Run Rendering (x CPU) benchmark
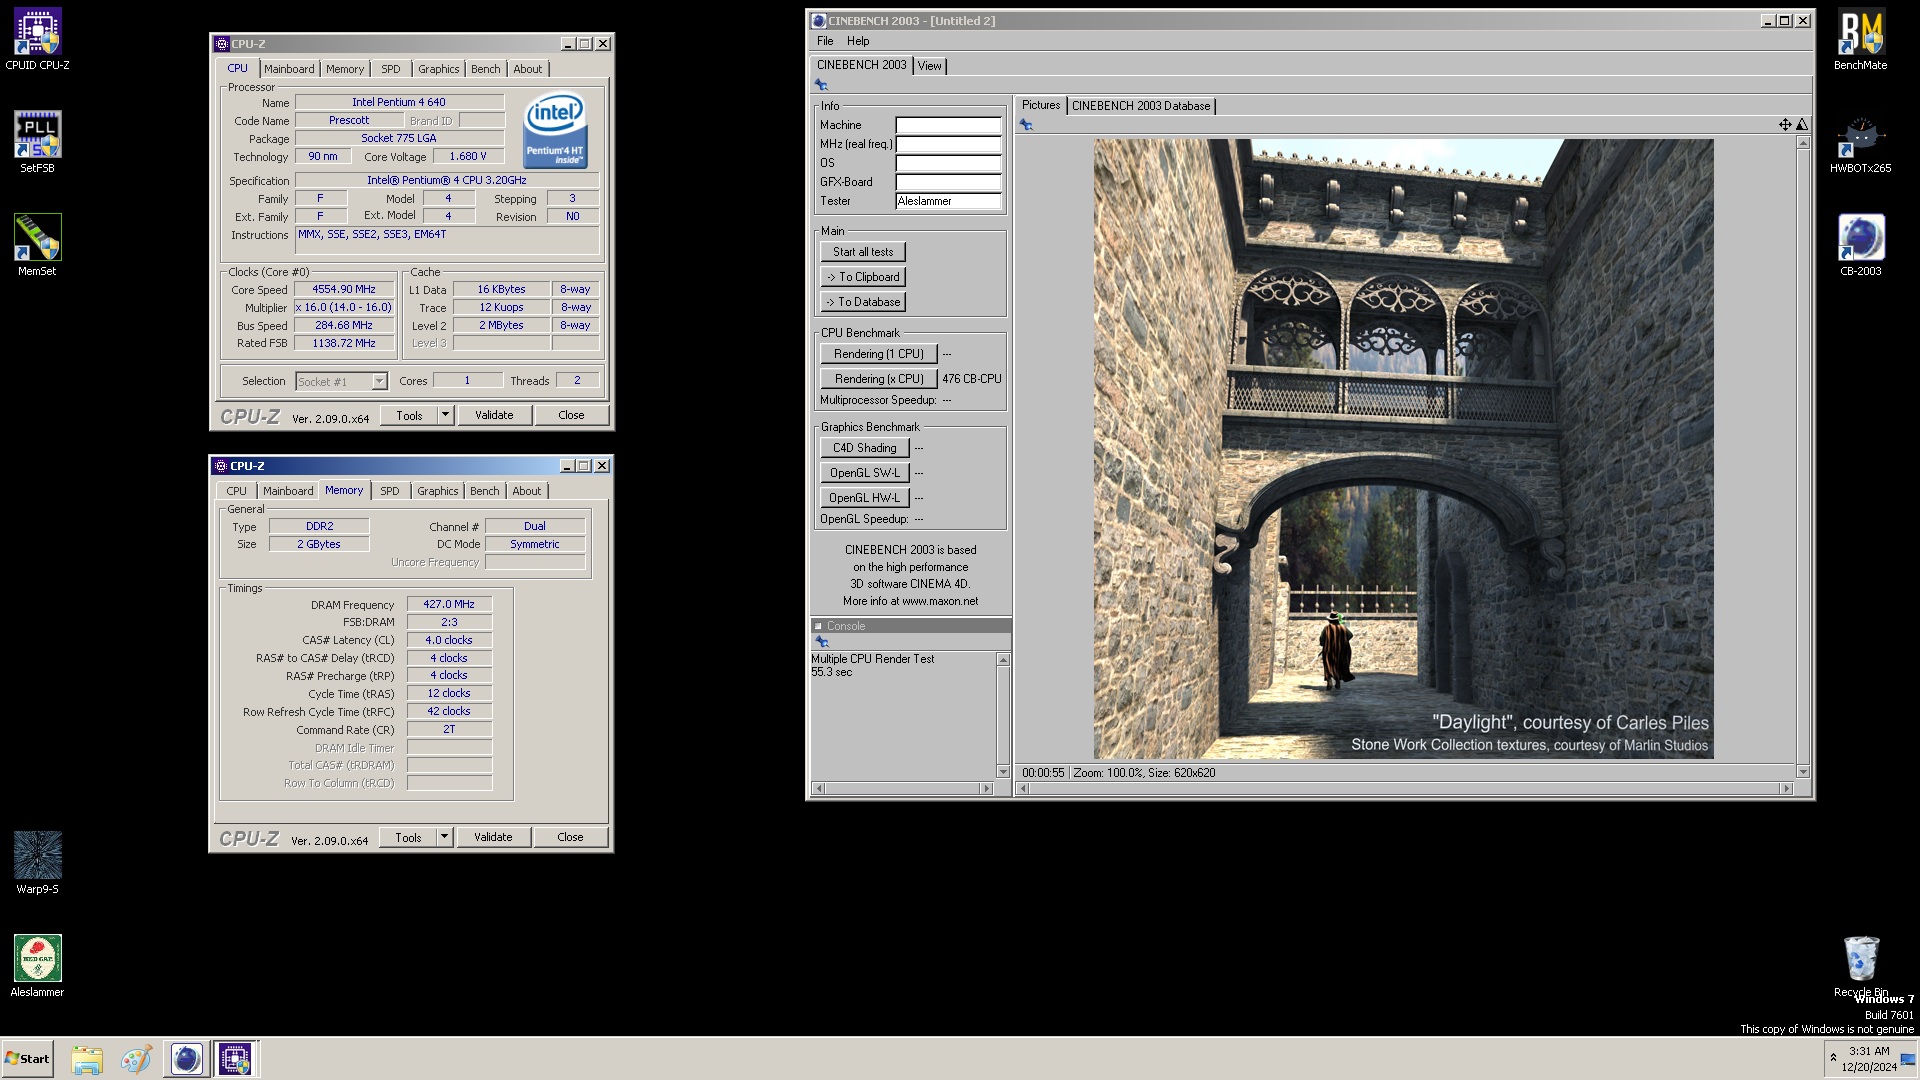Viewport: 1920px width, 1080px height. click(879, 379)
